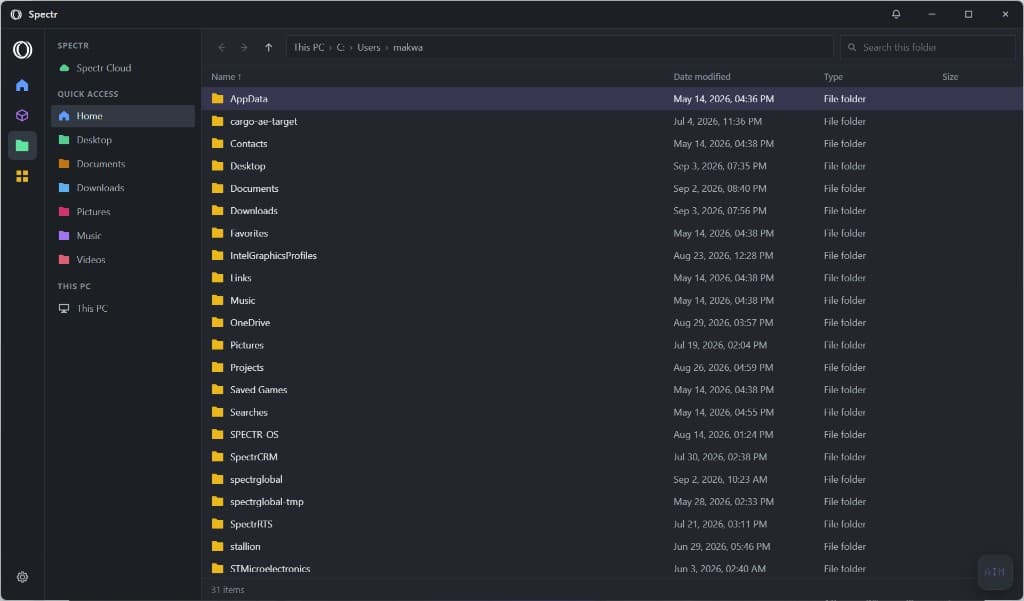Click the Users breadcrumb segment
Image resolution: width=1024 pixels, height=601 pixels.
pyautogui.click(x=368, y=48)
